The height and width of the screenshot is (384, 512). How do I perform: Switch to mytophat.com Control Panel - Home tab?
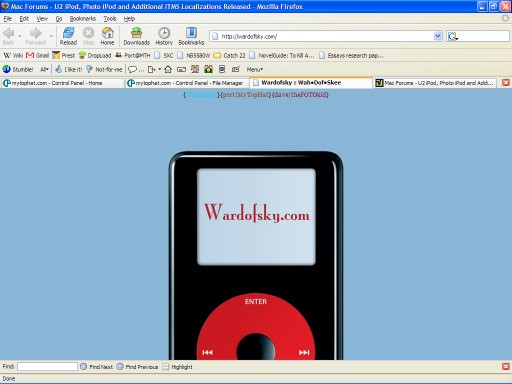coord(62,83)
